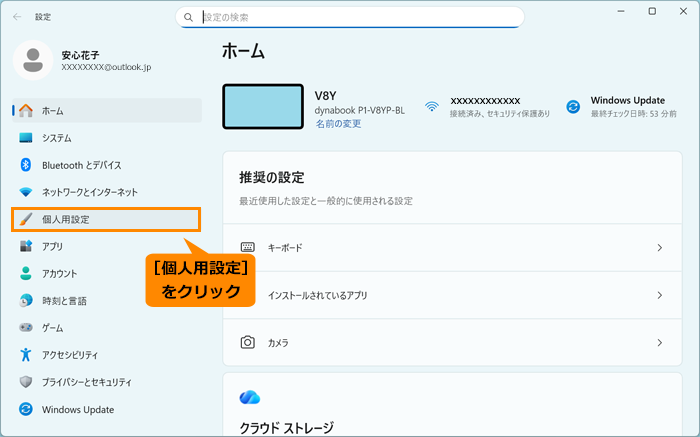Screen dimensions: 700x437
Task: Click the Time & language clock-globe icon
Action: coord(26,300)
